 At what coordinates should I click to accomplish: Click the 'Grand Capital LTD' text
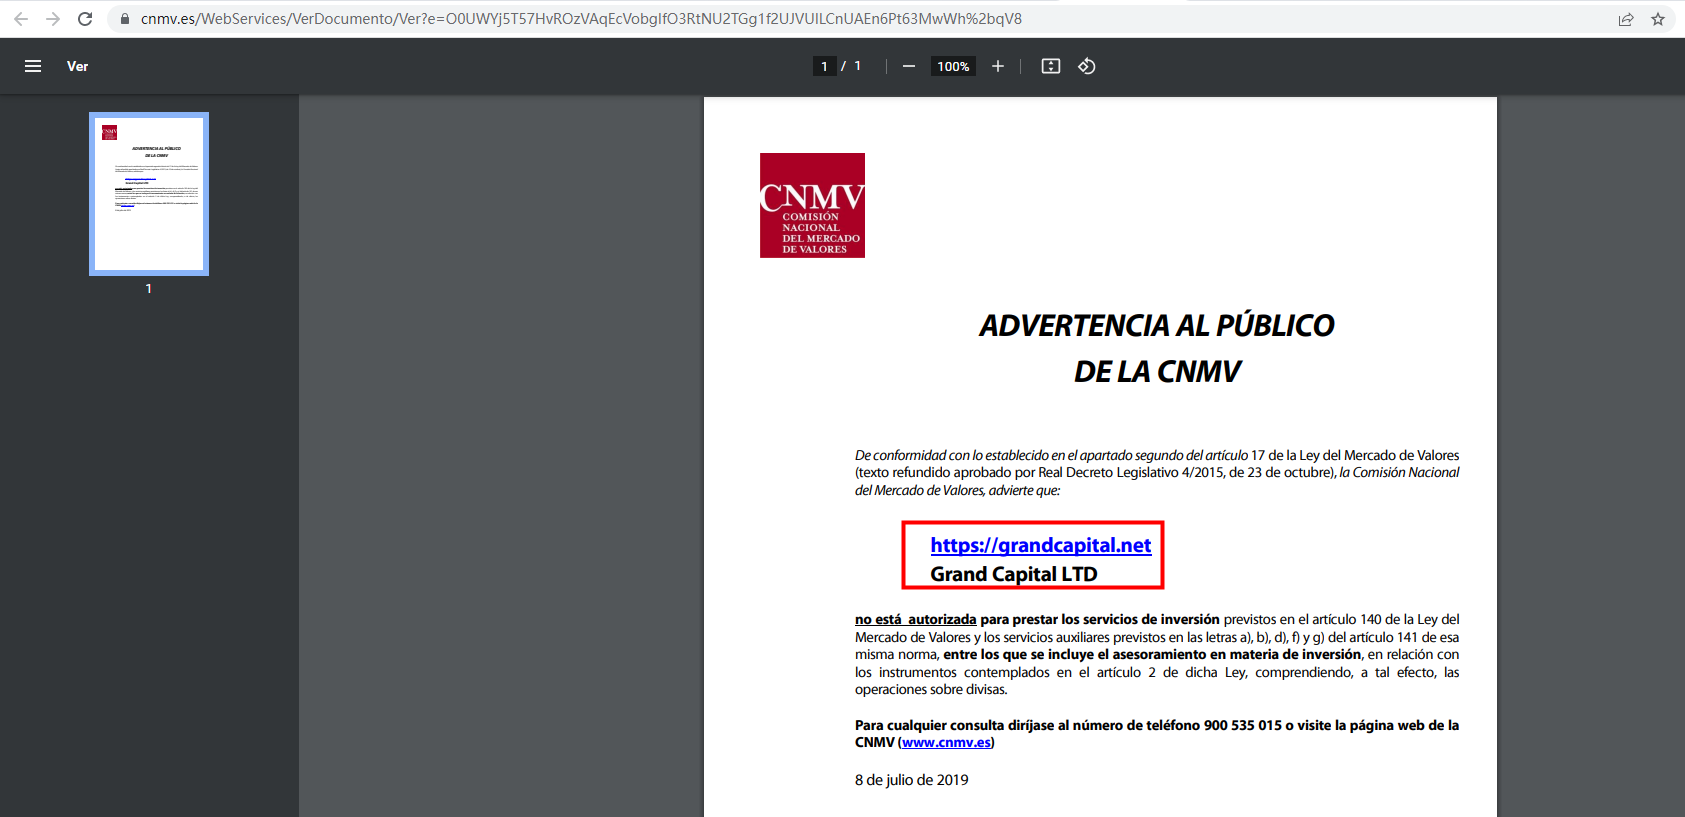pyautogui.click(x=1014, y=574)
